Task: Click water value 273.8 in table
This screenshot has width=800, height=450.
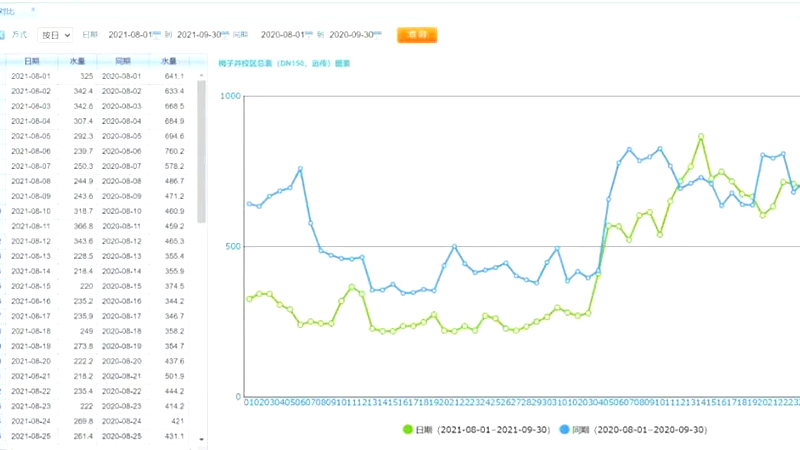Action: (83, 346)
